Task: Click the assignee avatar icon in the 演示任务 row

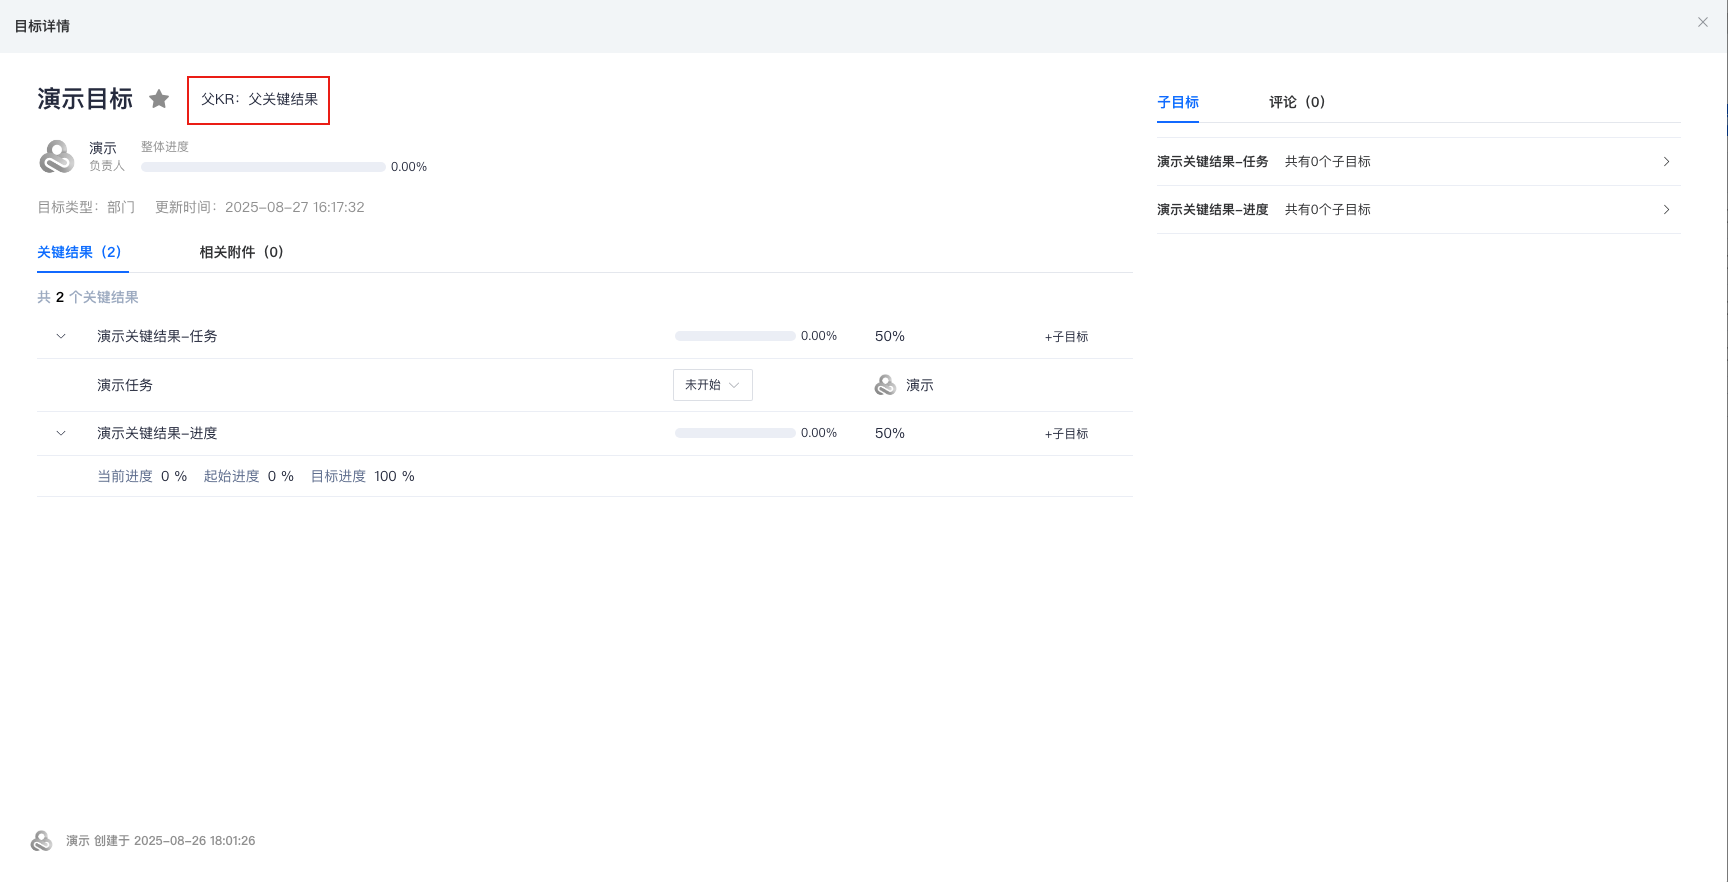Action: click(885, 385)
